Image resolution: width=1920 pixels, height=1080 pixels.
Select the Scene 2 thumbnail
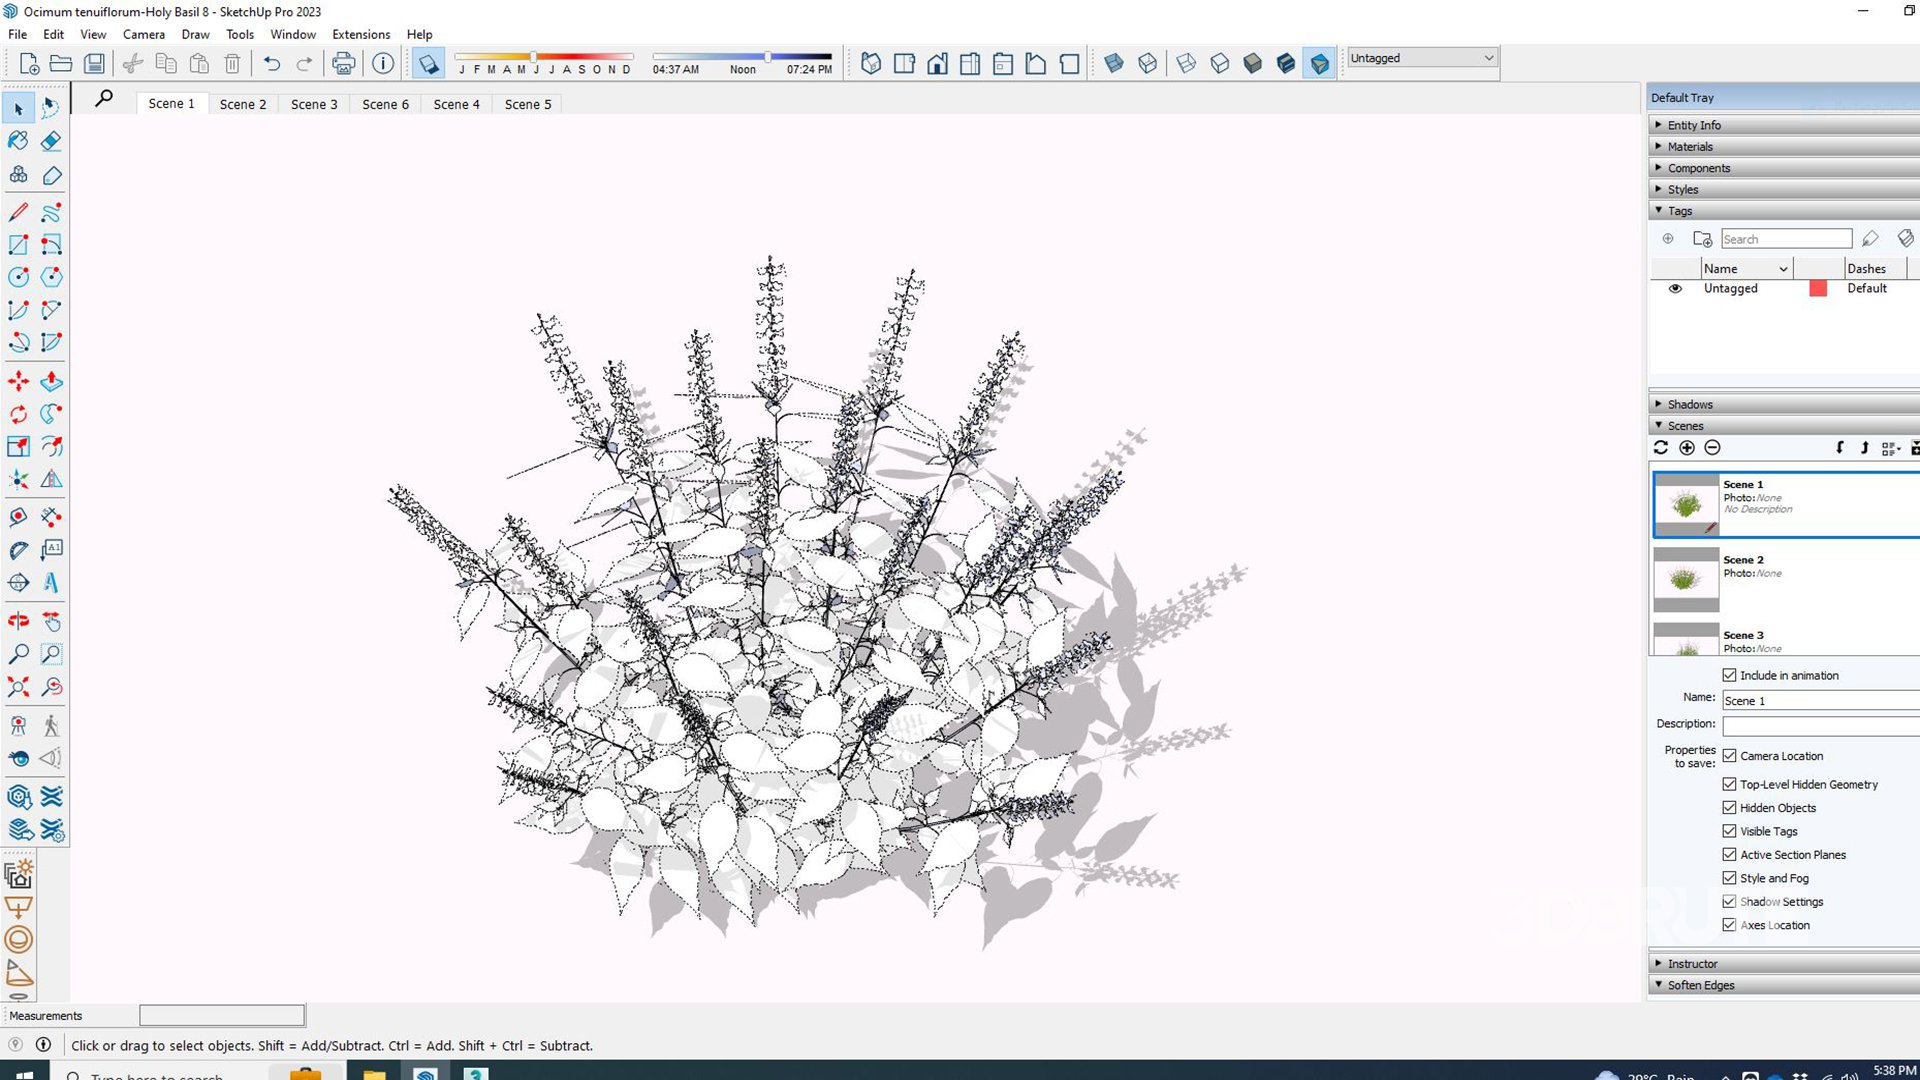(x=1686, y=579)
